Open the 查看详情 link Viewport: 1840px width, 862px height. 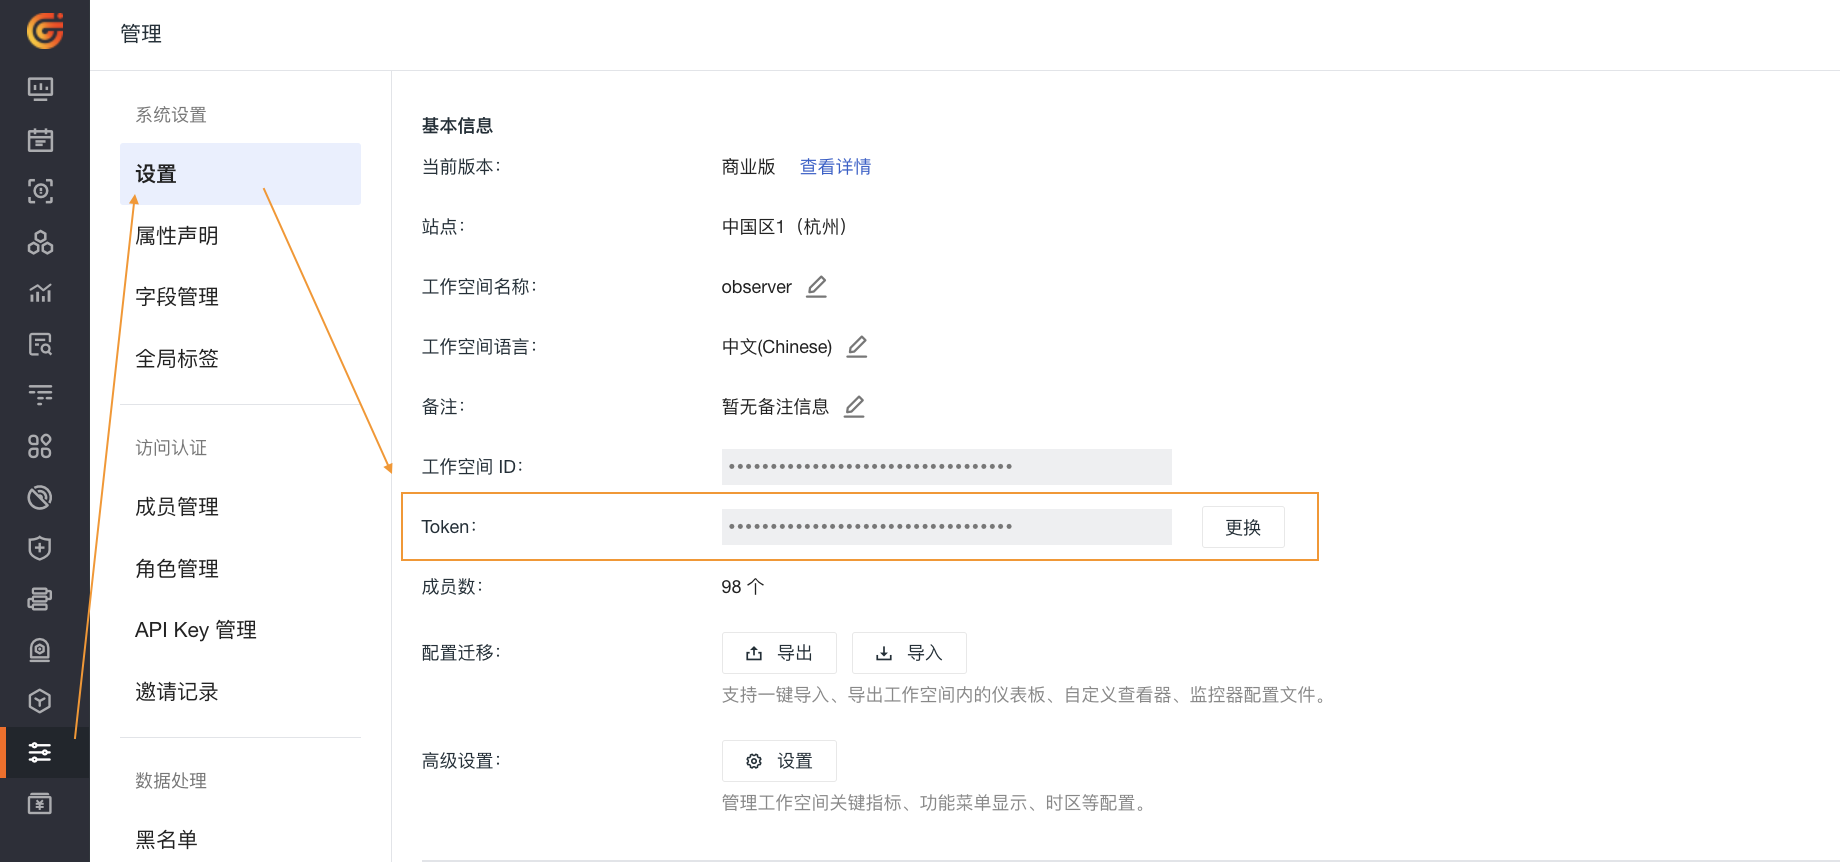[x=835, y=167]
